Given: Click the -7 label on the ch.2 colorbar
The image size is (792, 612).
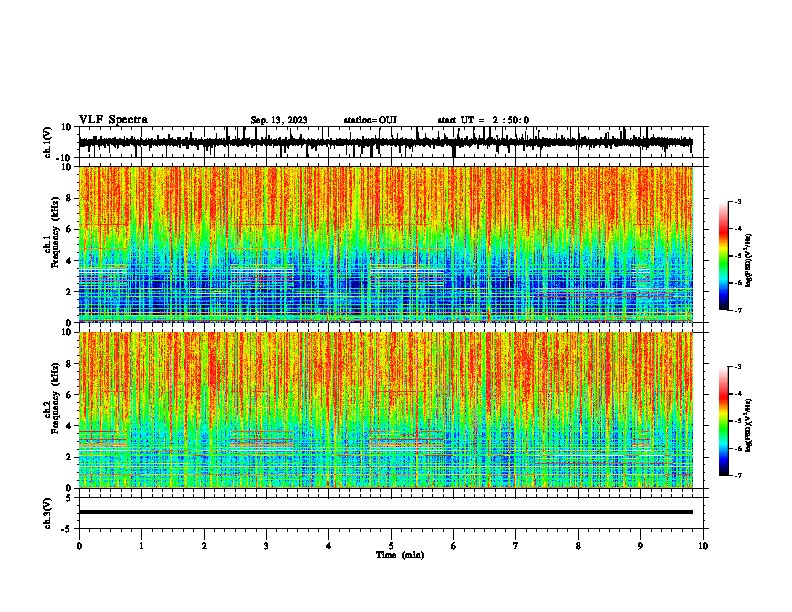Looking at the screenshot, I should point(737,475).
